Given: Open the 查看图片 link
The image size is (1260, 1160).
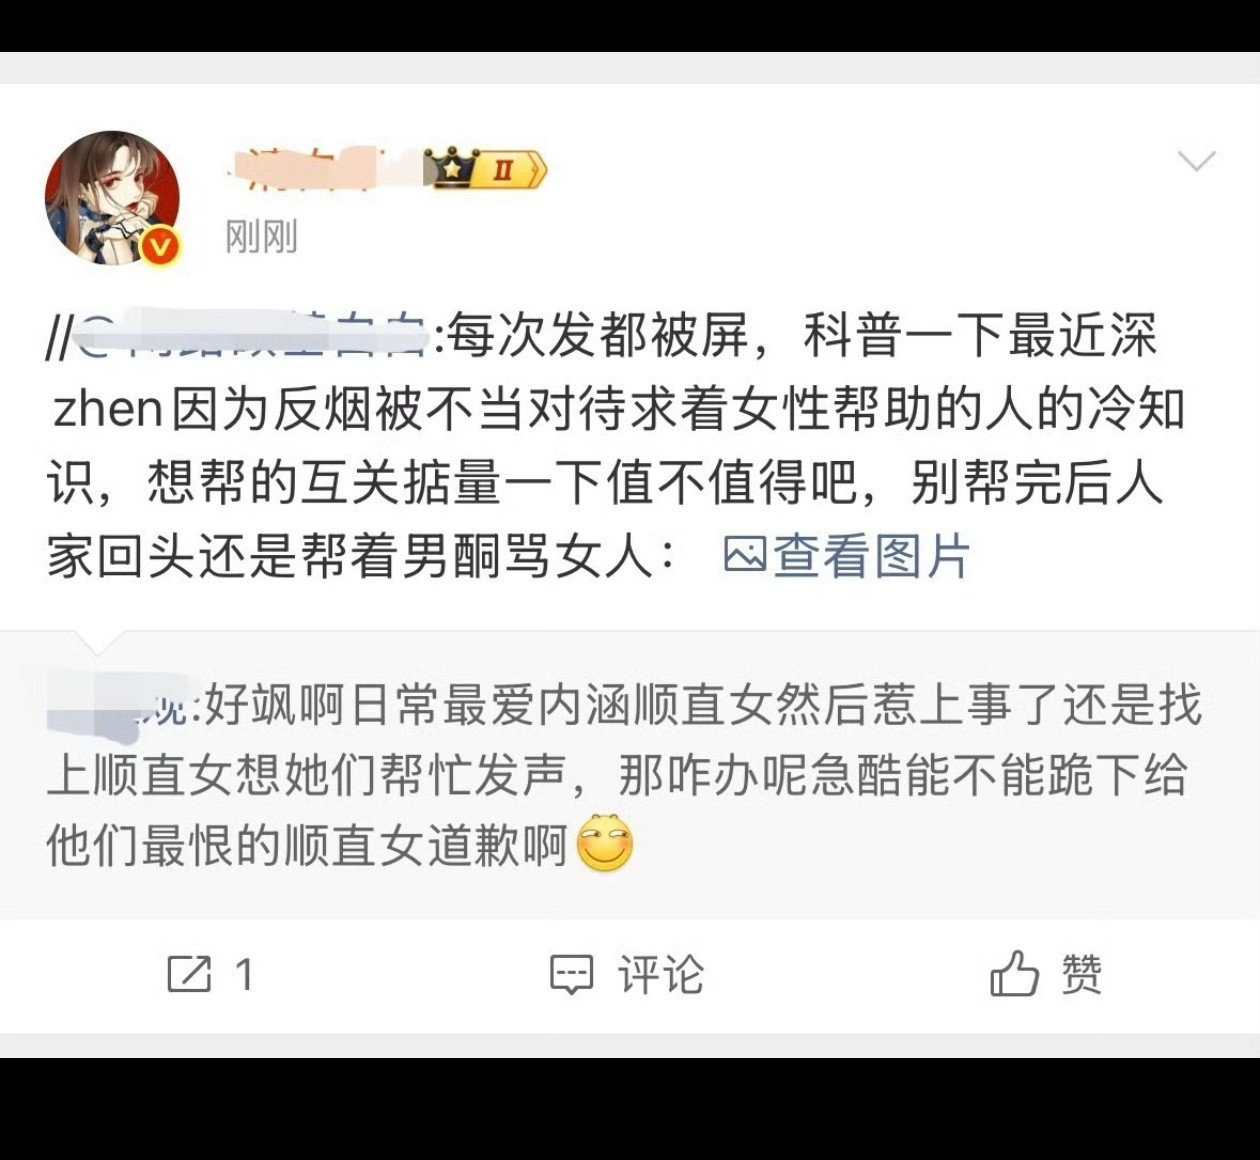Looking at the screenshot, I should click(x=846, y=555).
